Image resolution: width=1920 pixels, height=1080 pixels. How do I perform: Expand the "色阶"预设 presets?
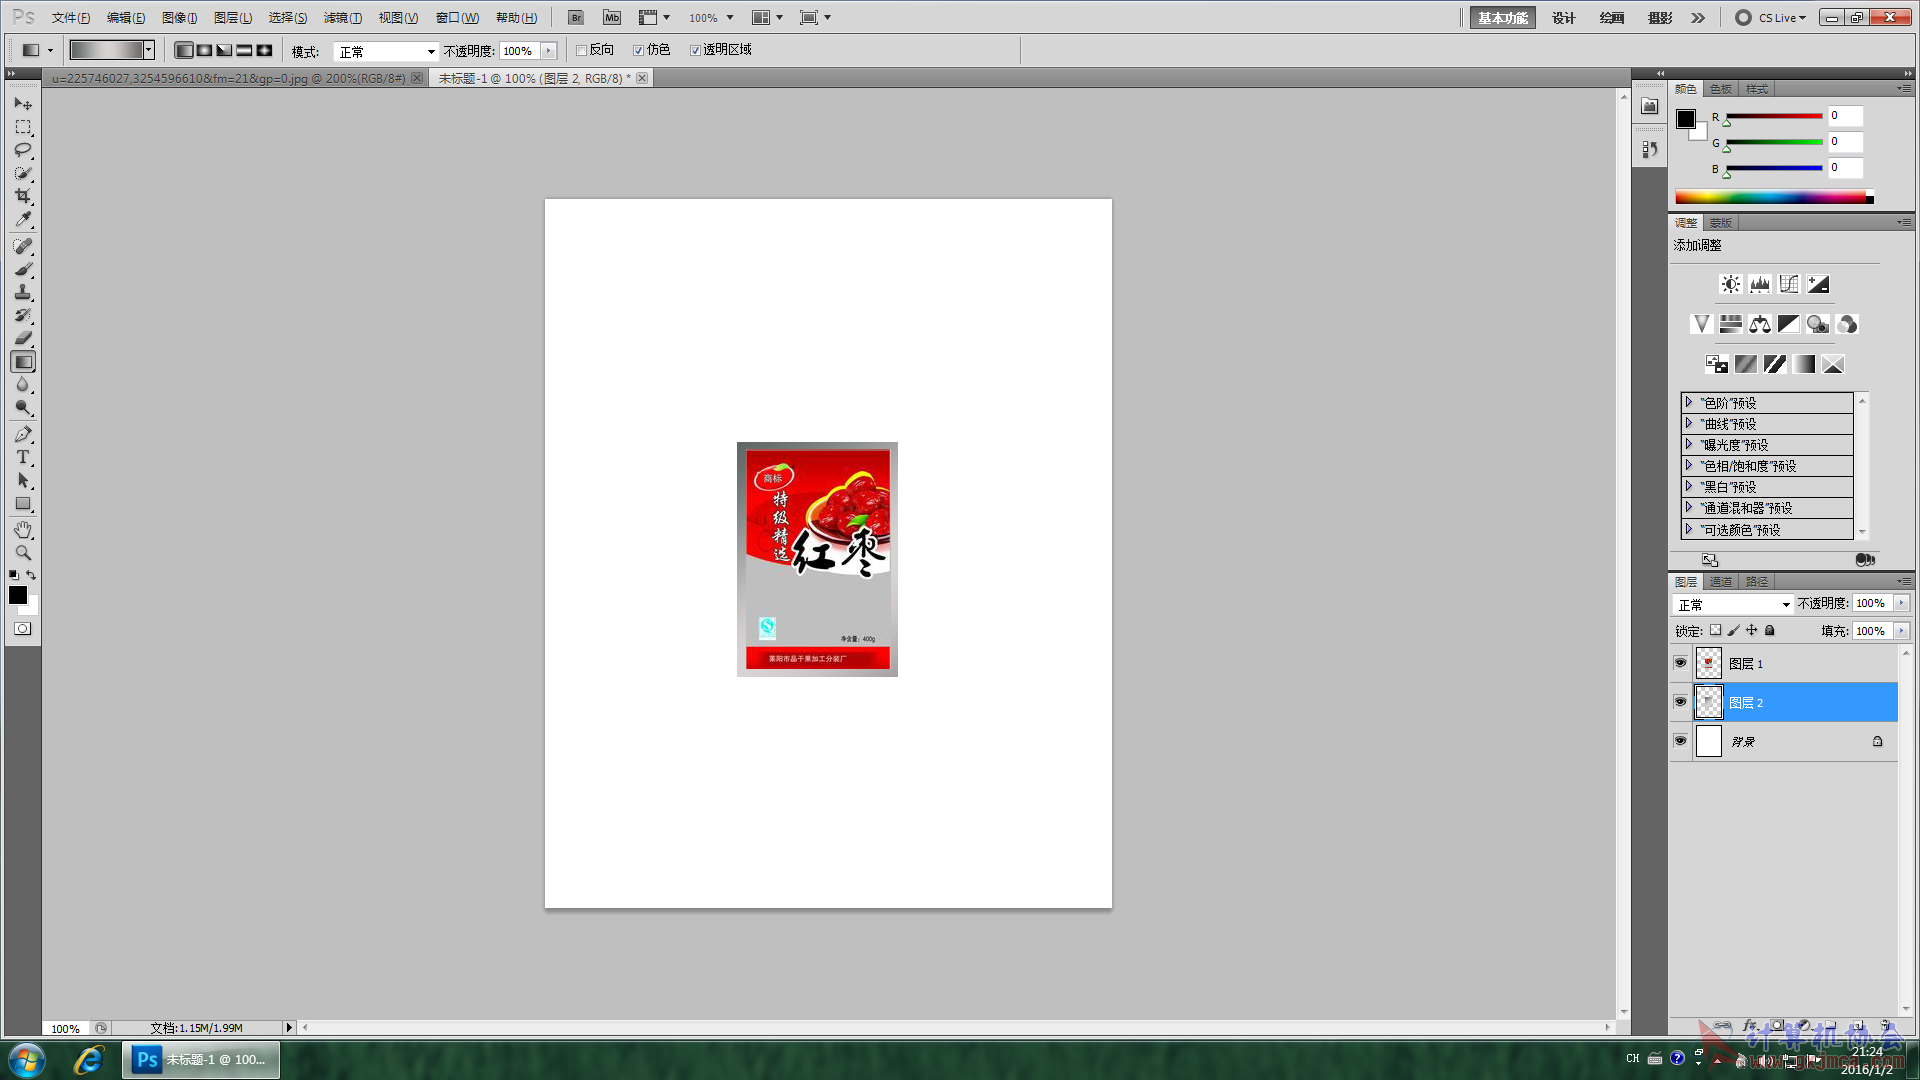point(1689,402)
